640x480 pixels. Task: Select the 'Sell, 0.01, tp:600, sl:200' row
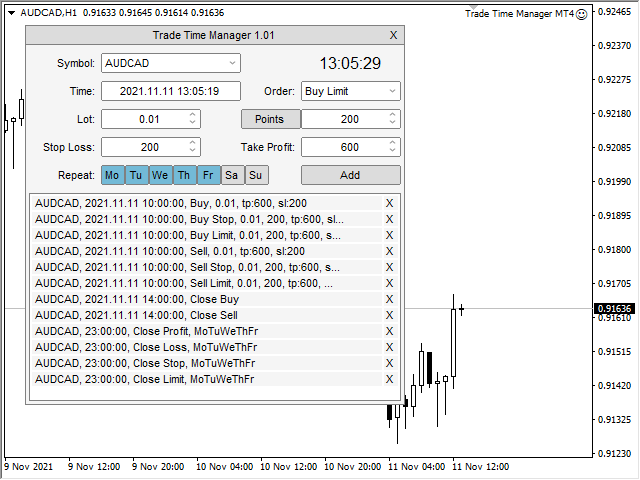207,251
